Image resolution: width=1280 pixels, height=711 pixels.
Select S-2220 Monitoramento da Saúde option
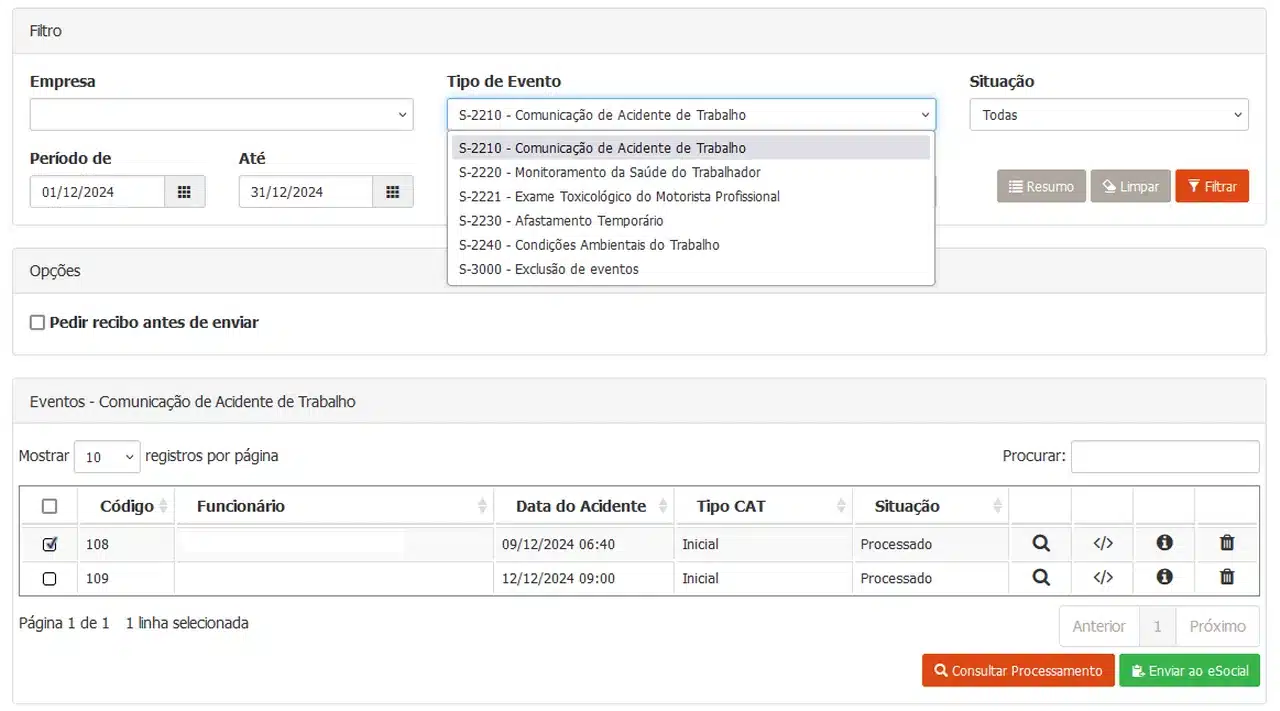click(x=690, y=172)
